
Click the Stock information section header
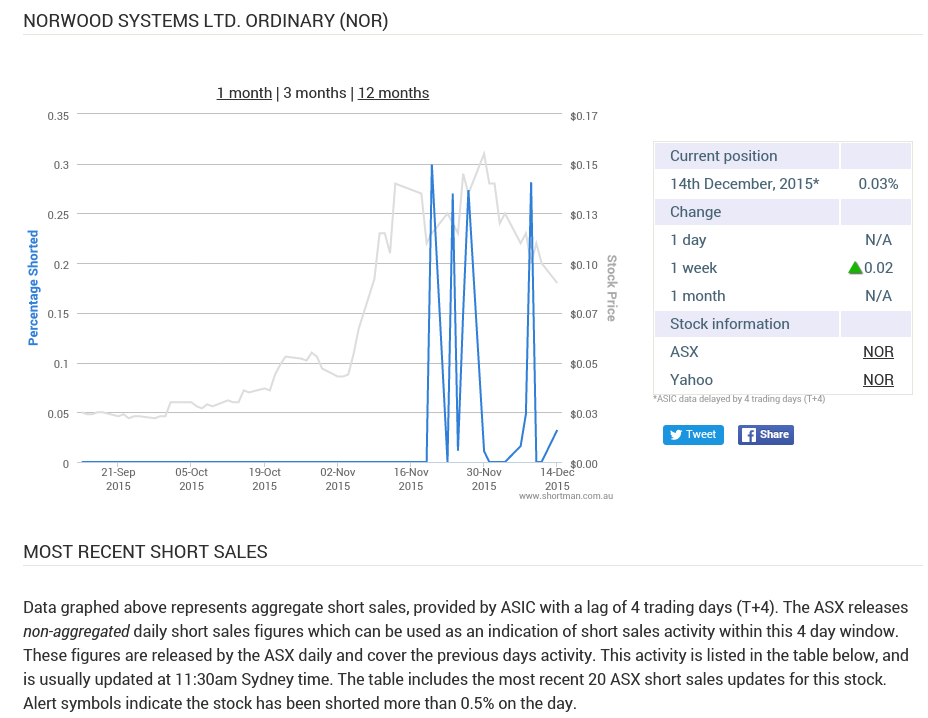coord(729,324)
